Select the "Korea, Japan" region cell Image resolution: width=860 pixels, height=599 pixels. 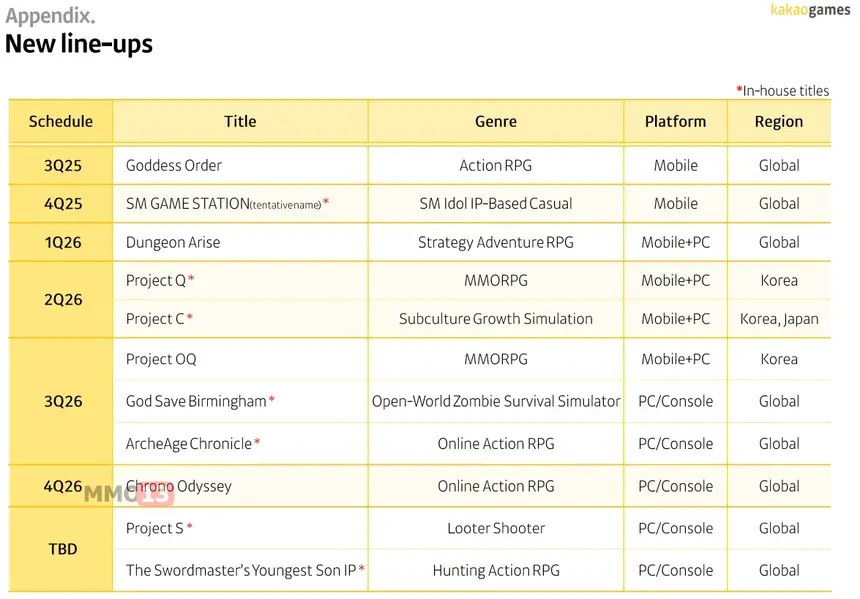[x=779, y=319]
